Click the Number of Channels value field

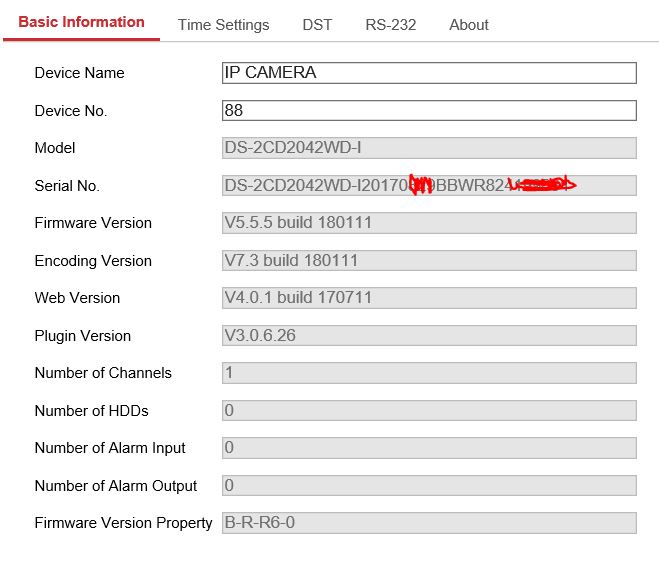[x=429, y=373]
